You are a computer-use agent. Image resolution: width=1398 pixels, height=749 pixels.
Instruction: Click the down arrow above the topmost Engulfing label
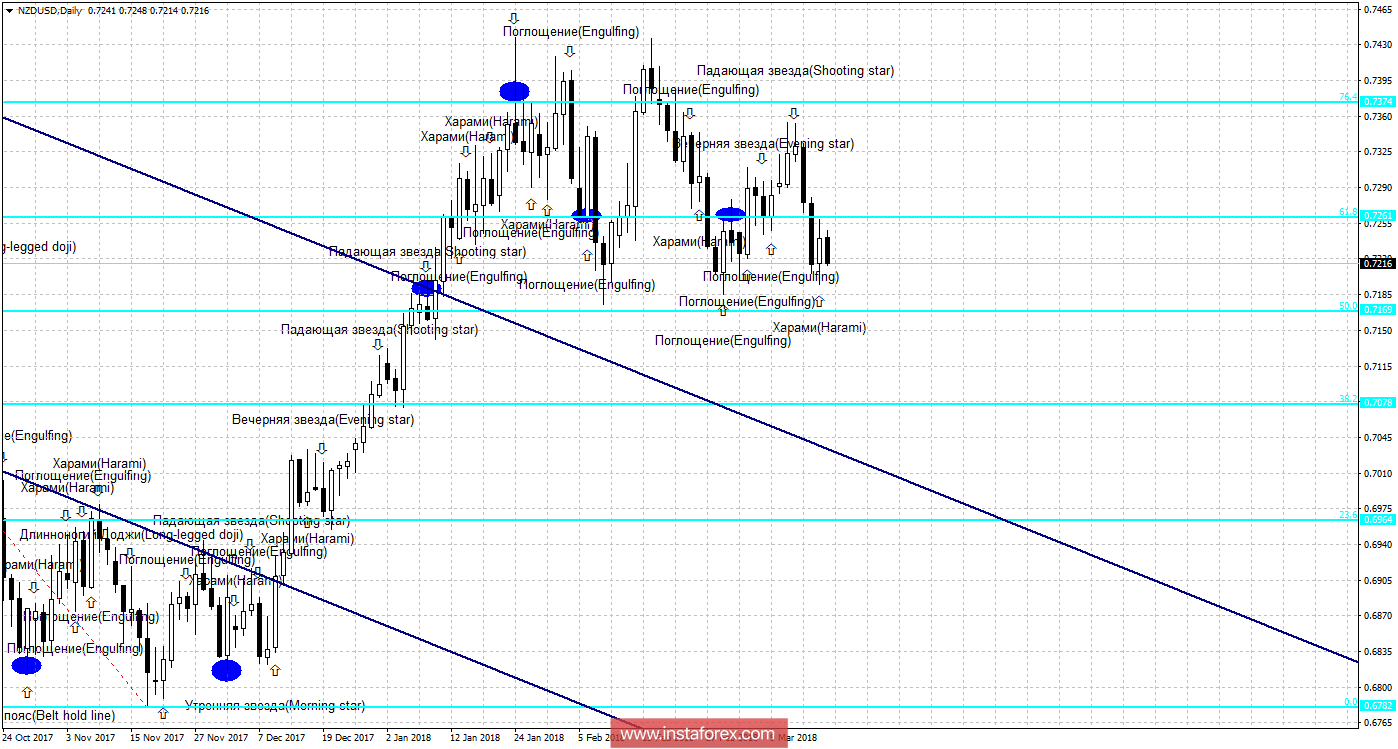point(514,18)
